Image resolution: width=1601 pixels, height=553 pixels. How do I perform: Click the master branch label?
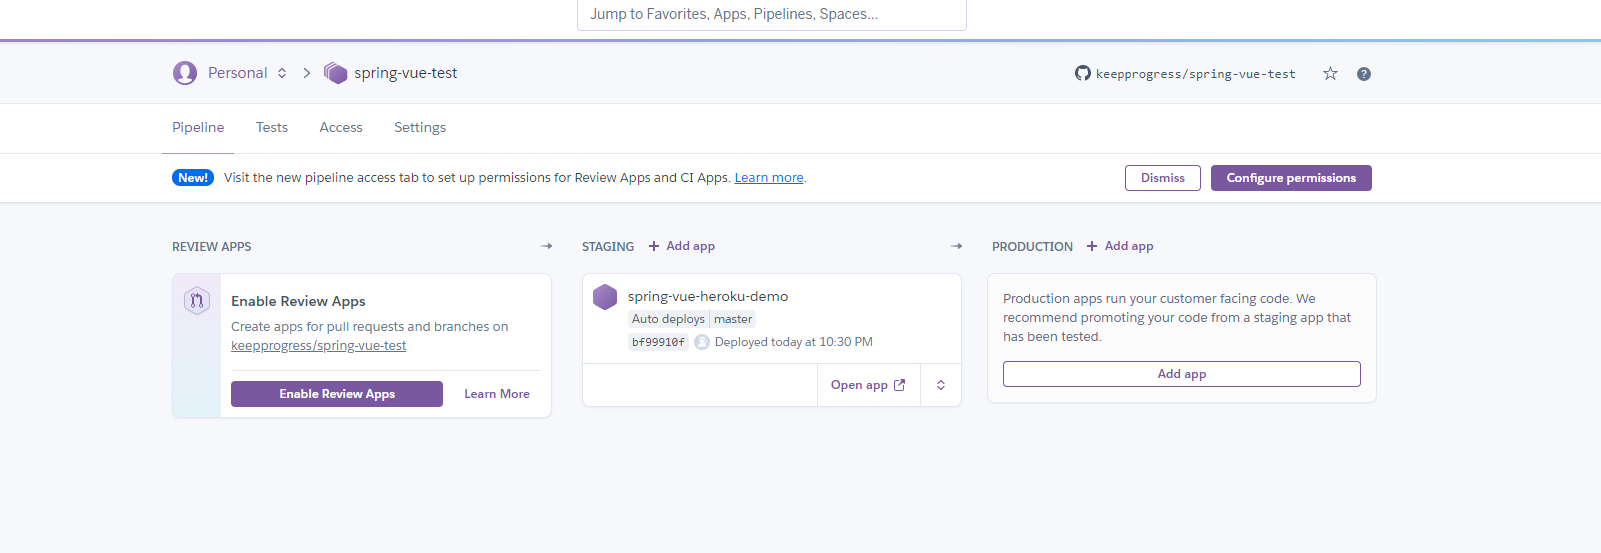point(733,319)
